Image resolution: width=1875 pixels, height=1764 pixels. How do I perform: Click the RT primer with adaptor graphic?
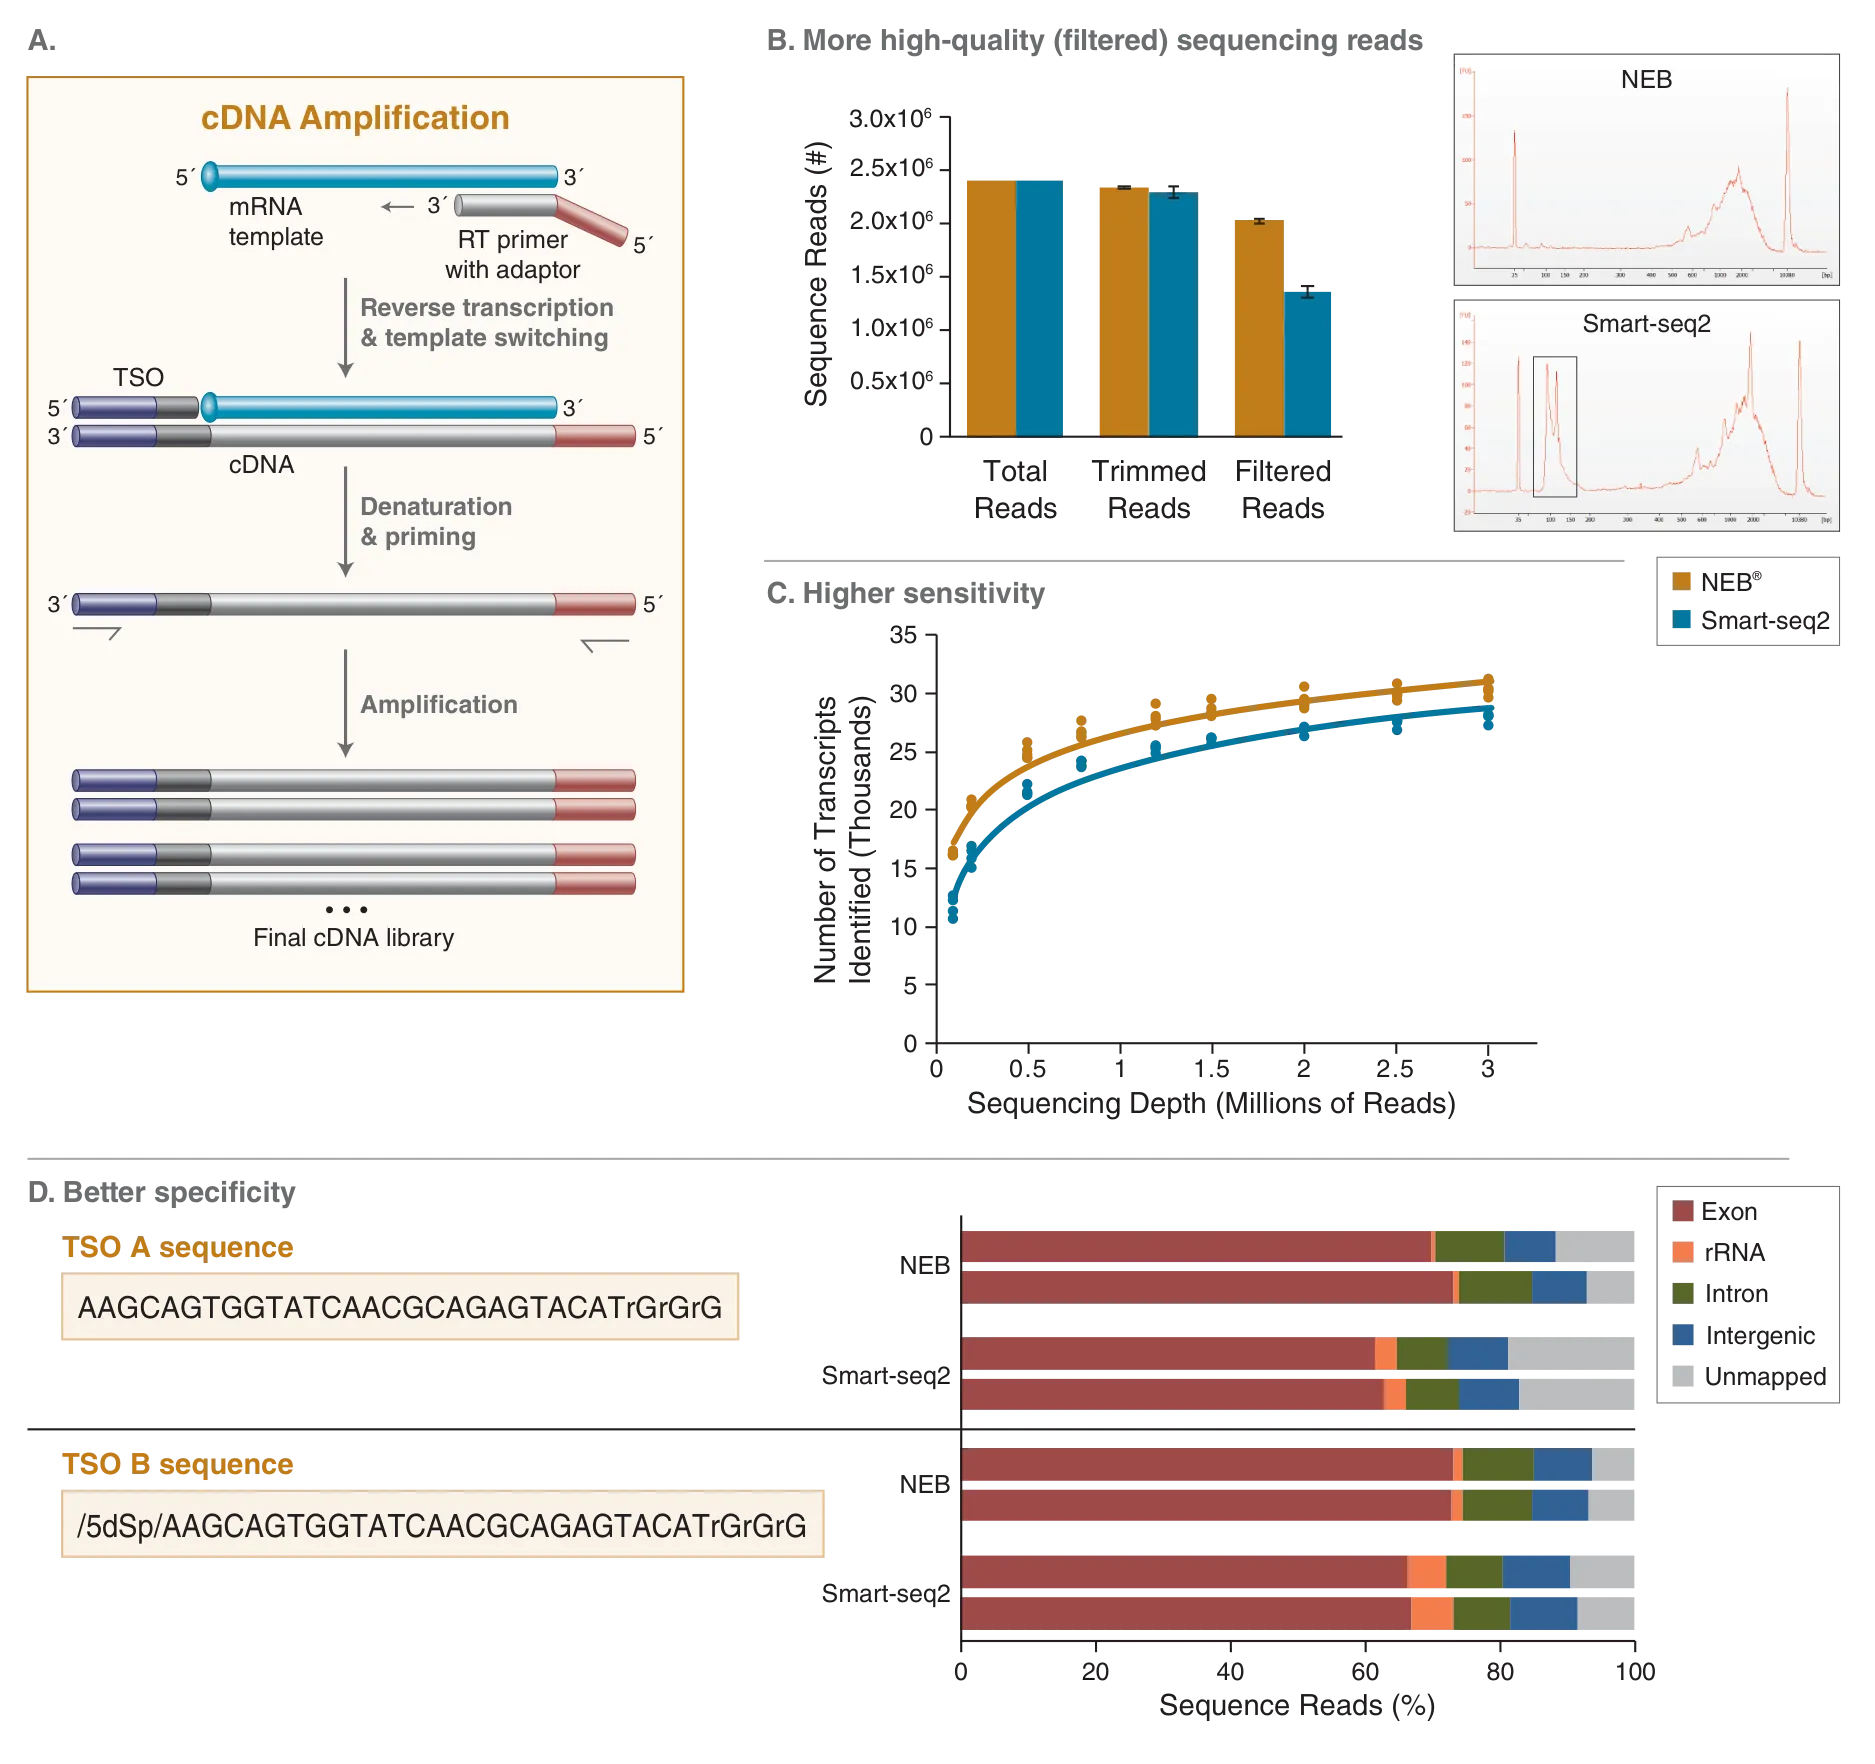click(x=540, y=213)
